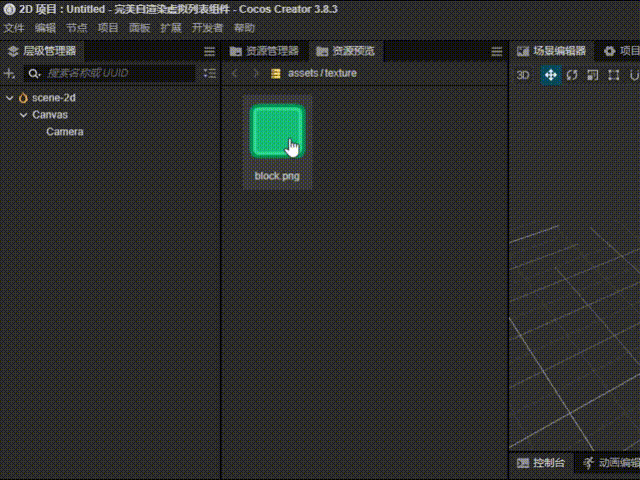Select the Rotate gizmo tool
Viewport: 640px width, 480px height.
(572, 75)
